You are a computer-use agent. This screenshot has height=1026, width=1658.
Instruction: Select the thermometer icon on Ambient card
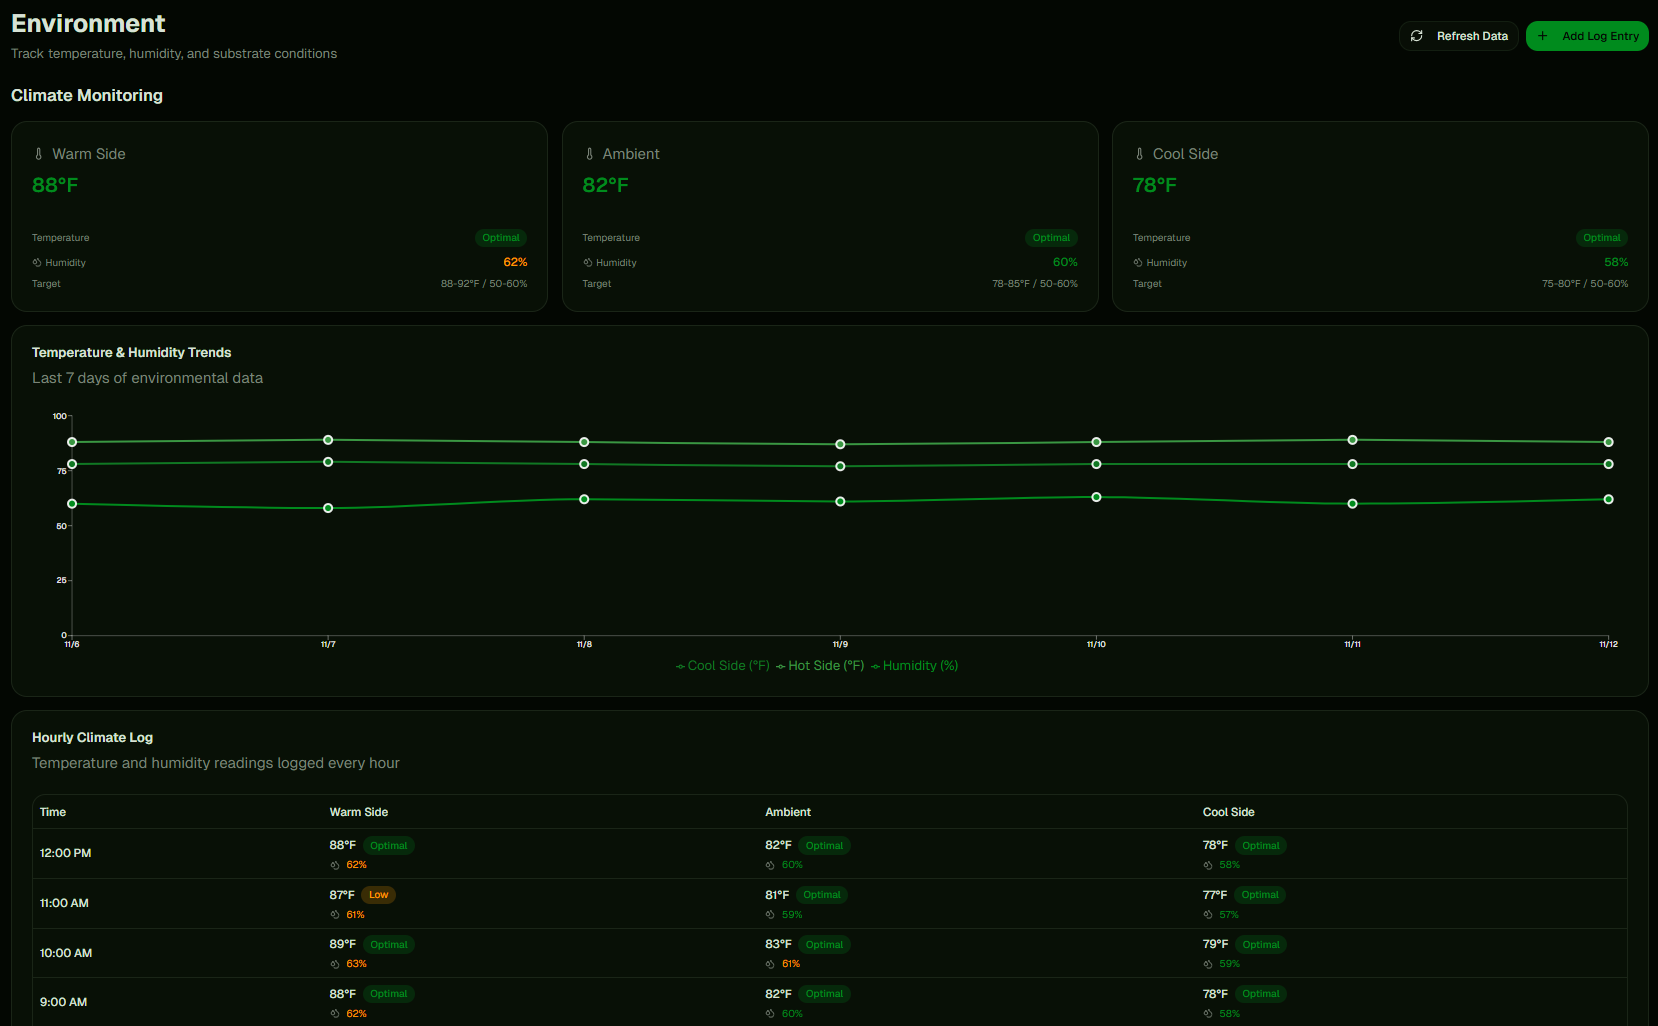point(588,153)
